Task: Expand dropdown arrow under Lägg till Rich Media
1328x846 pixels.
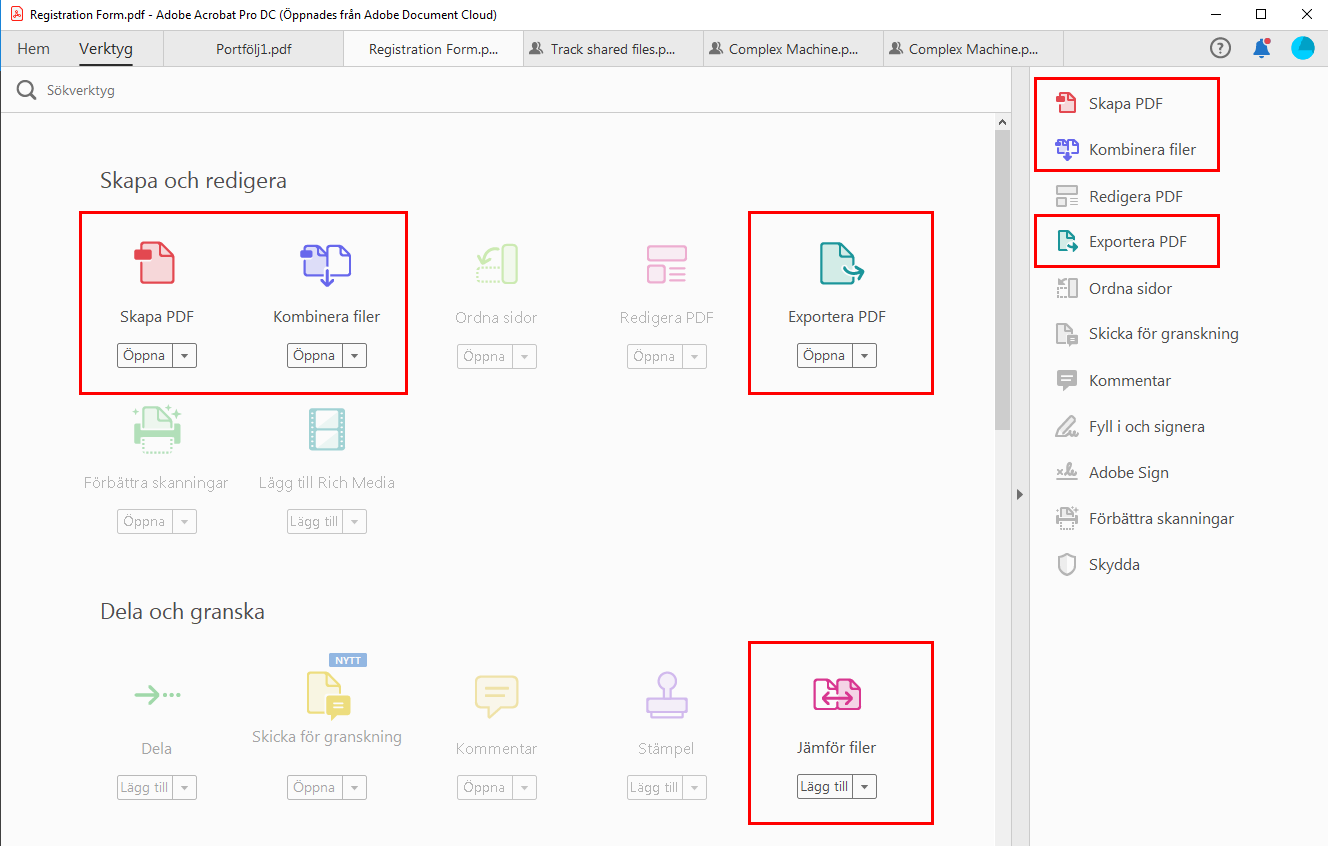Action: (x=355, y=522)
